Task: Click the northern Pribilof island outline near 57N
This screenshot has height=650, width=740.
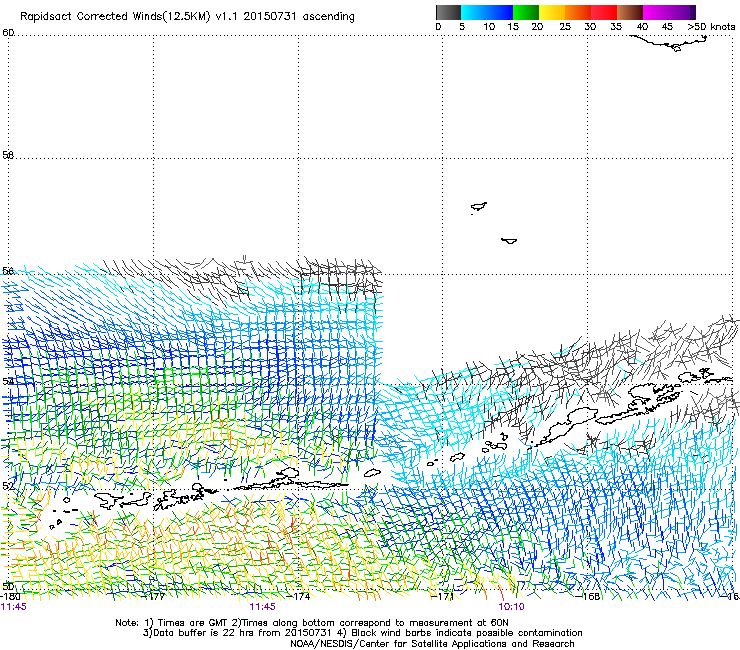Action: pyautogui.click(x=479, y=207)
